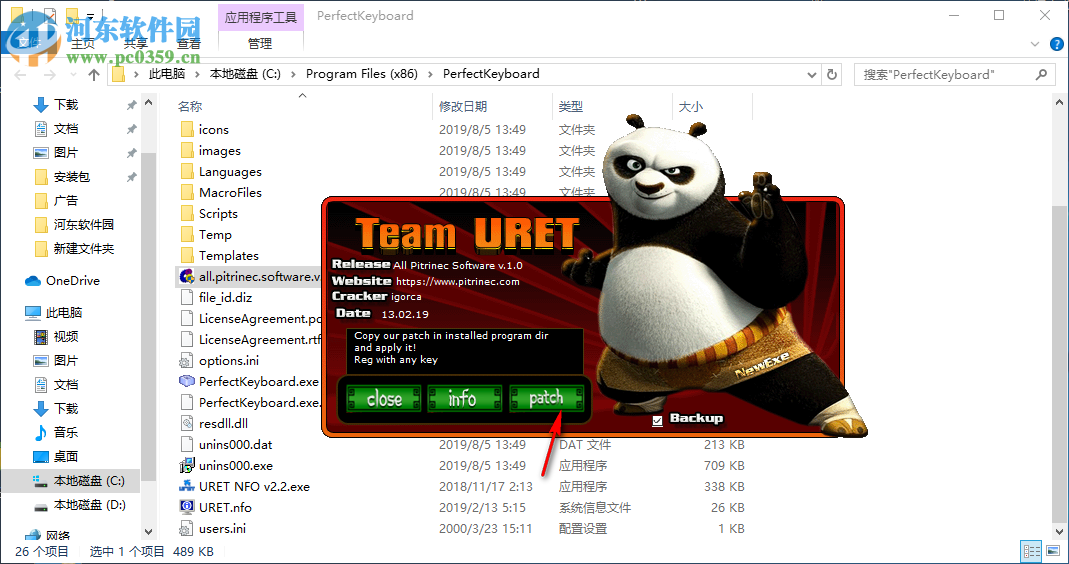Open the 应用程序工具 tab
Viewport: 1069px width, 564px height.
point(260,17)
